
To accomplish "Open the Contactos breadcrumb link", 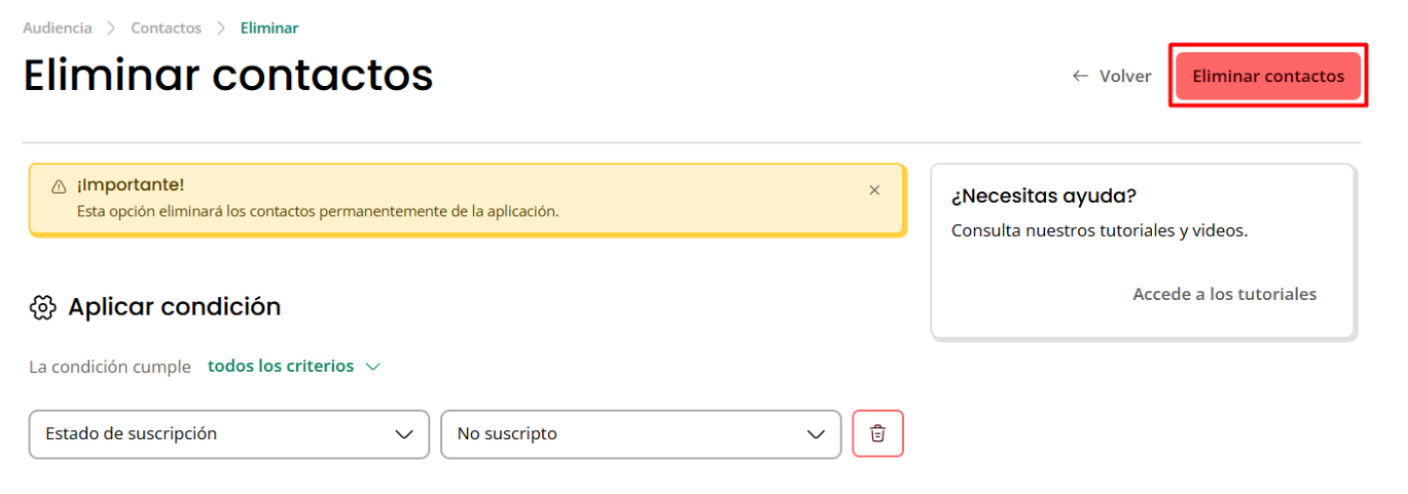I will (x=166, y=28).
